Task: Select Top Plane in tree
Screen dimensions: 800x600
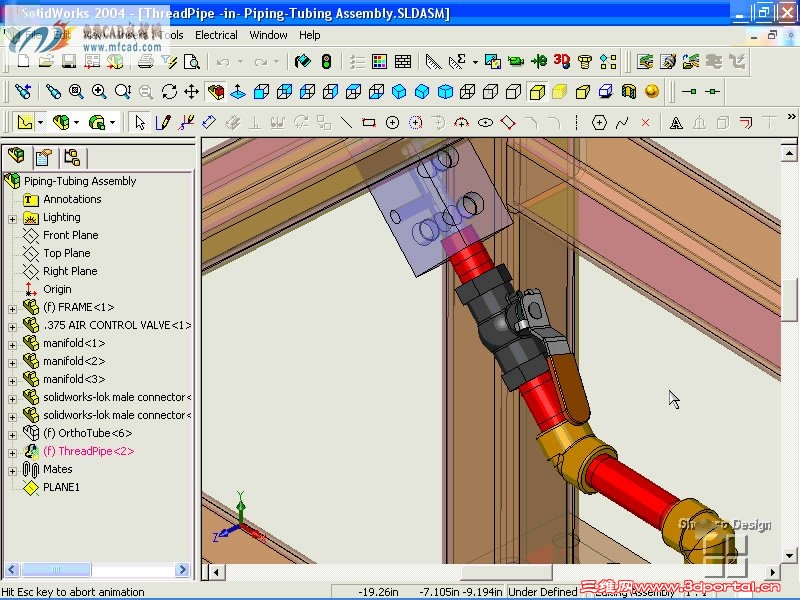Action: click(x=67, y=253)
